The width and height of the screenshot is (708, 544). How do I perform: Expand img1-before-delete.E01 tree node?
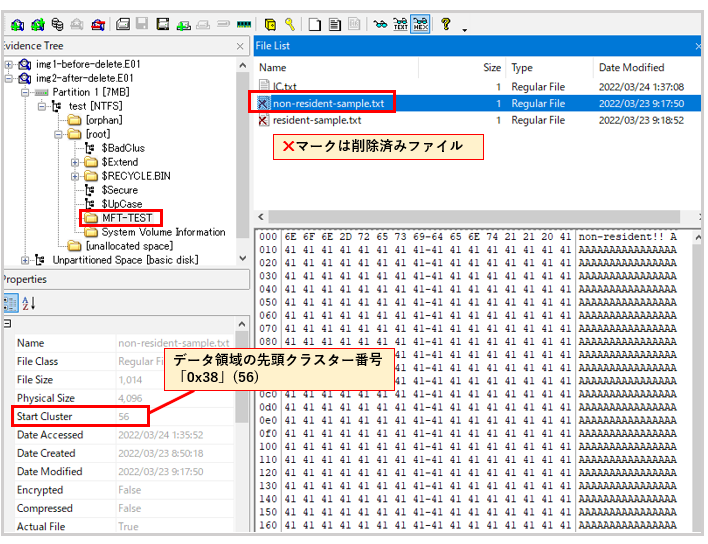(x=9, y=65)
